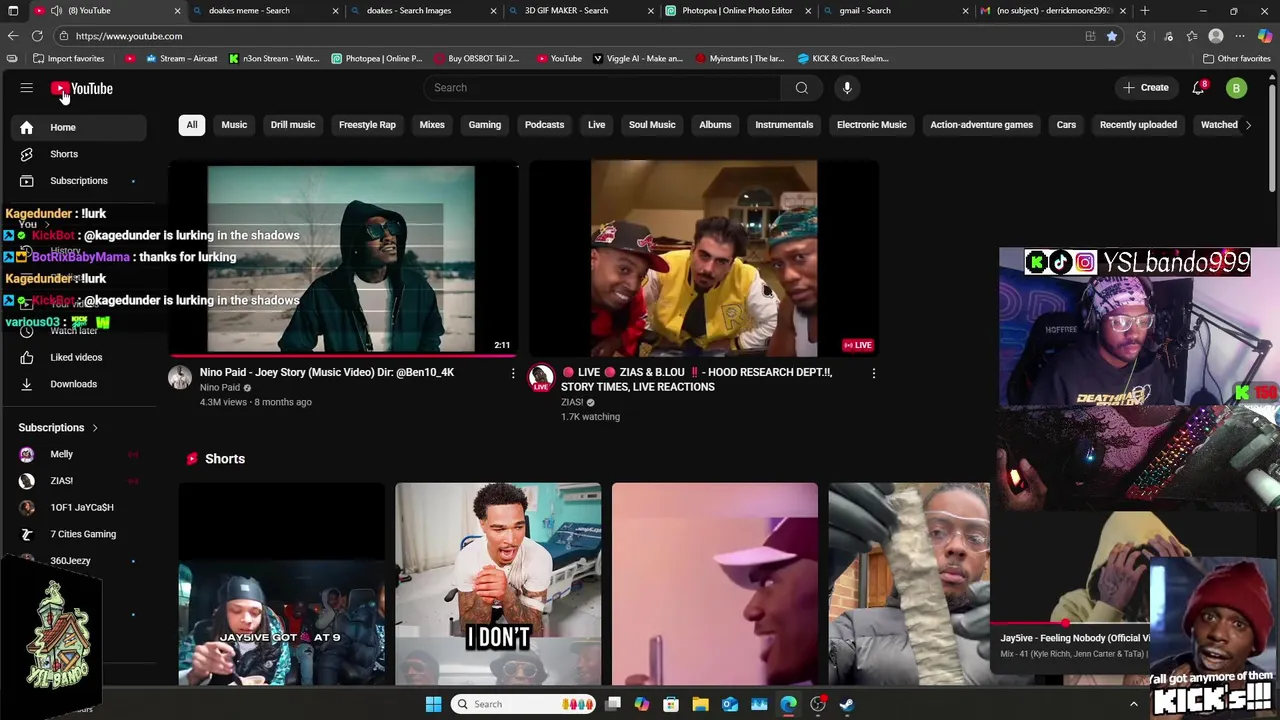Open File Explorer from the taskbar
1280x720 pixels.
(x=700, y=704)
